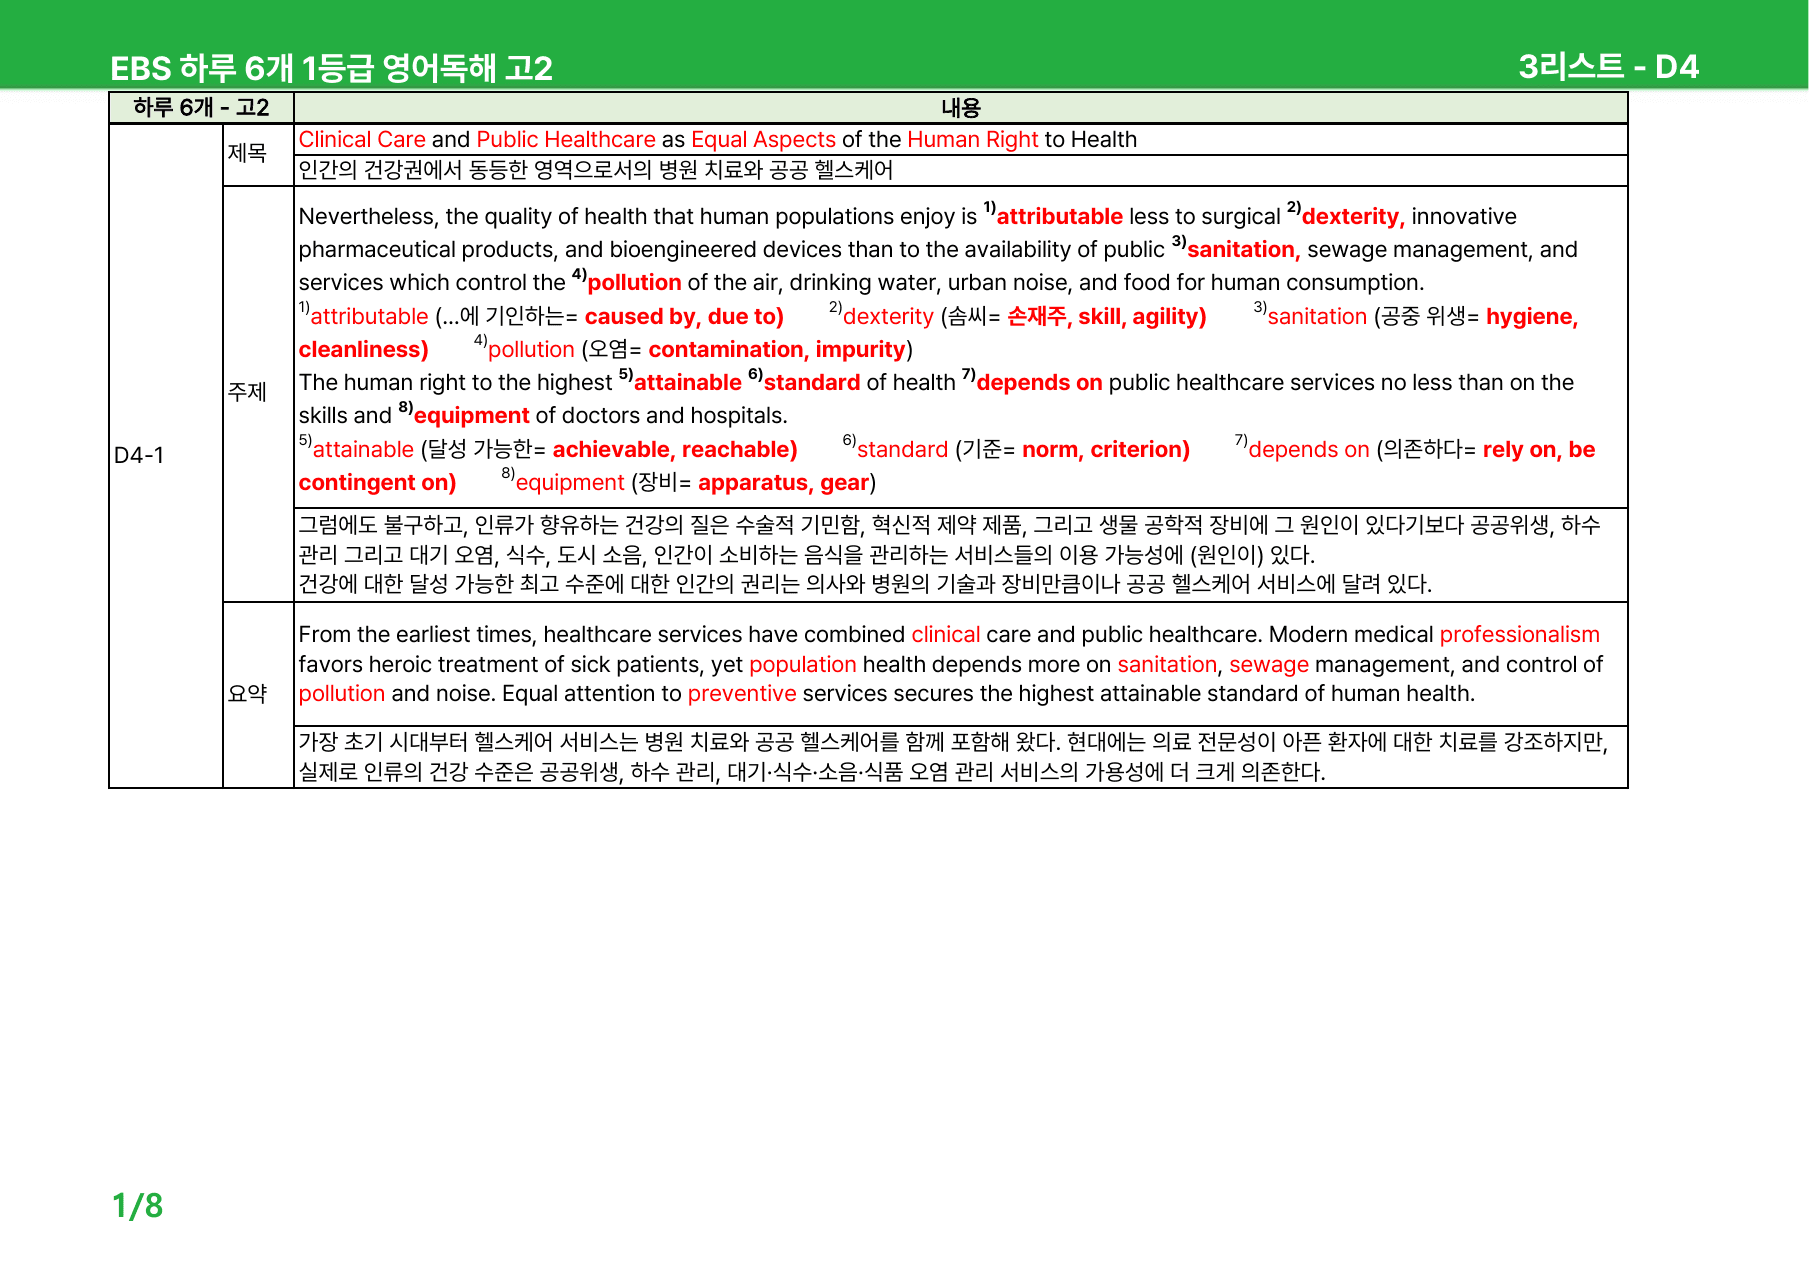Click the bold red word 'equipment' in the passage
Screen dimensions: 1809x1279
471,415
